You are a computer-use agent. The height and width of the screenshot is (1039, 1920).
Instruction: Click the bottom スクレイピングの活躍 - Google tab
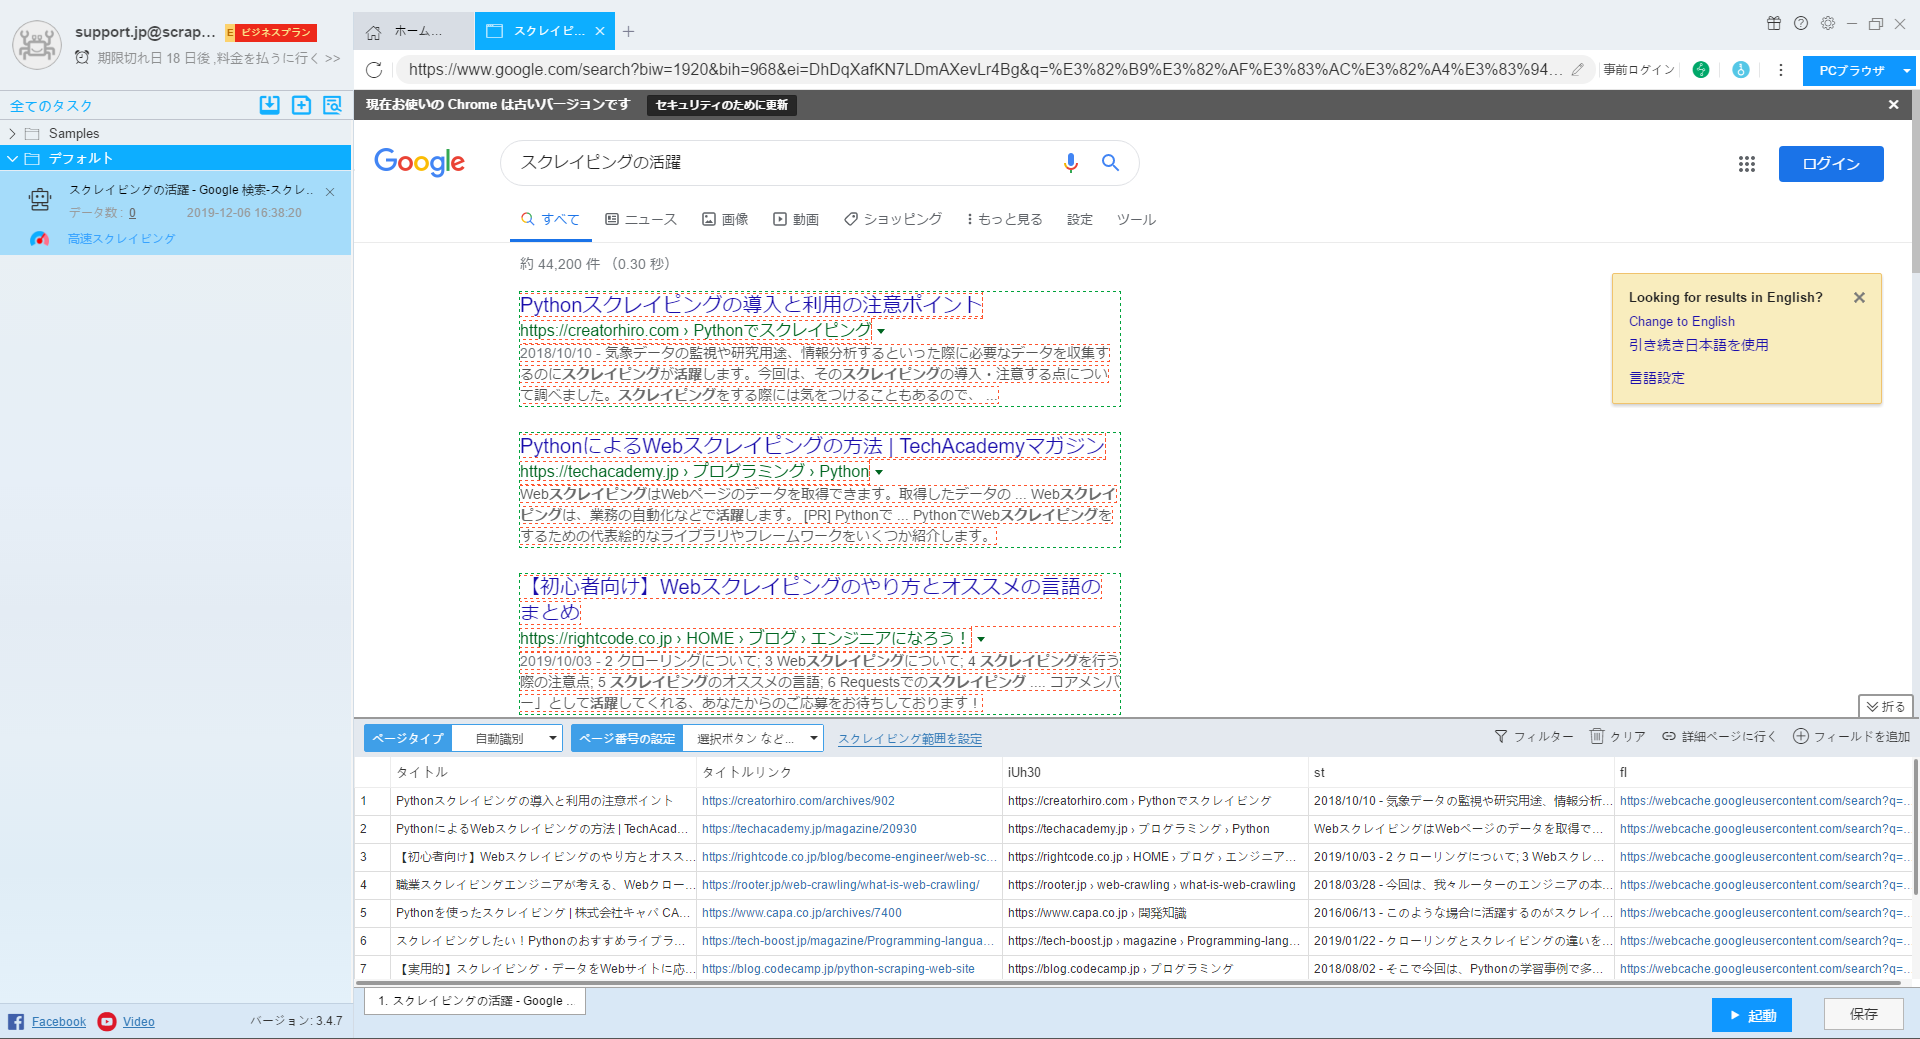pos(475,1001)
